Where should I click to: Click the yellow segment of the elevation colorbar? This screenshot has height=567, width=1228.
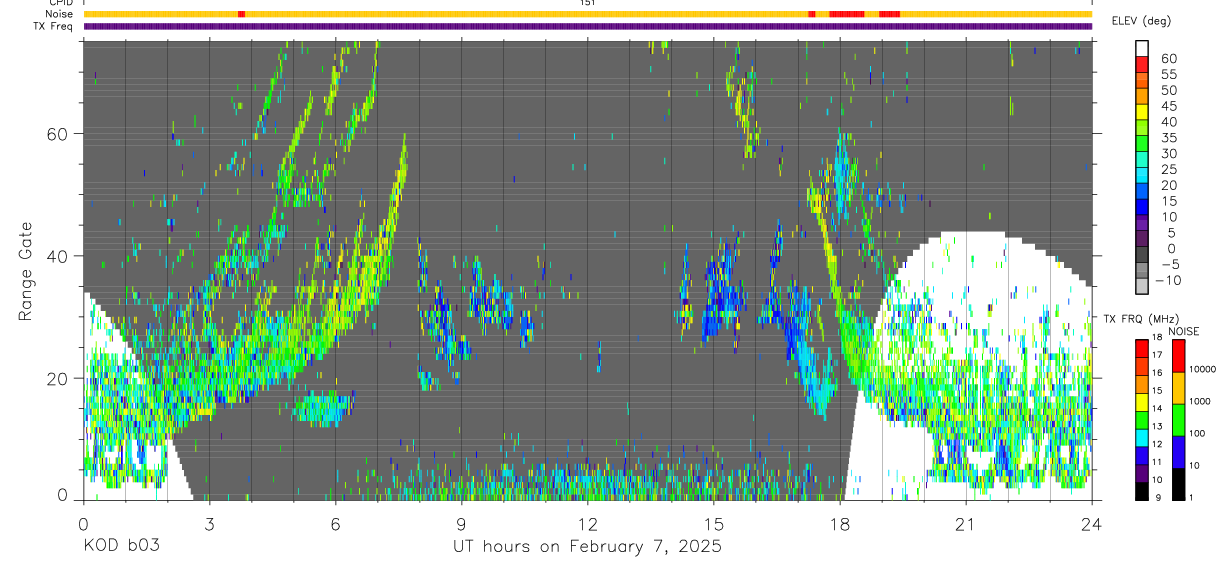click(x=1142, y=113)
